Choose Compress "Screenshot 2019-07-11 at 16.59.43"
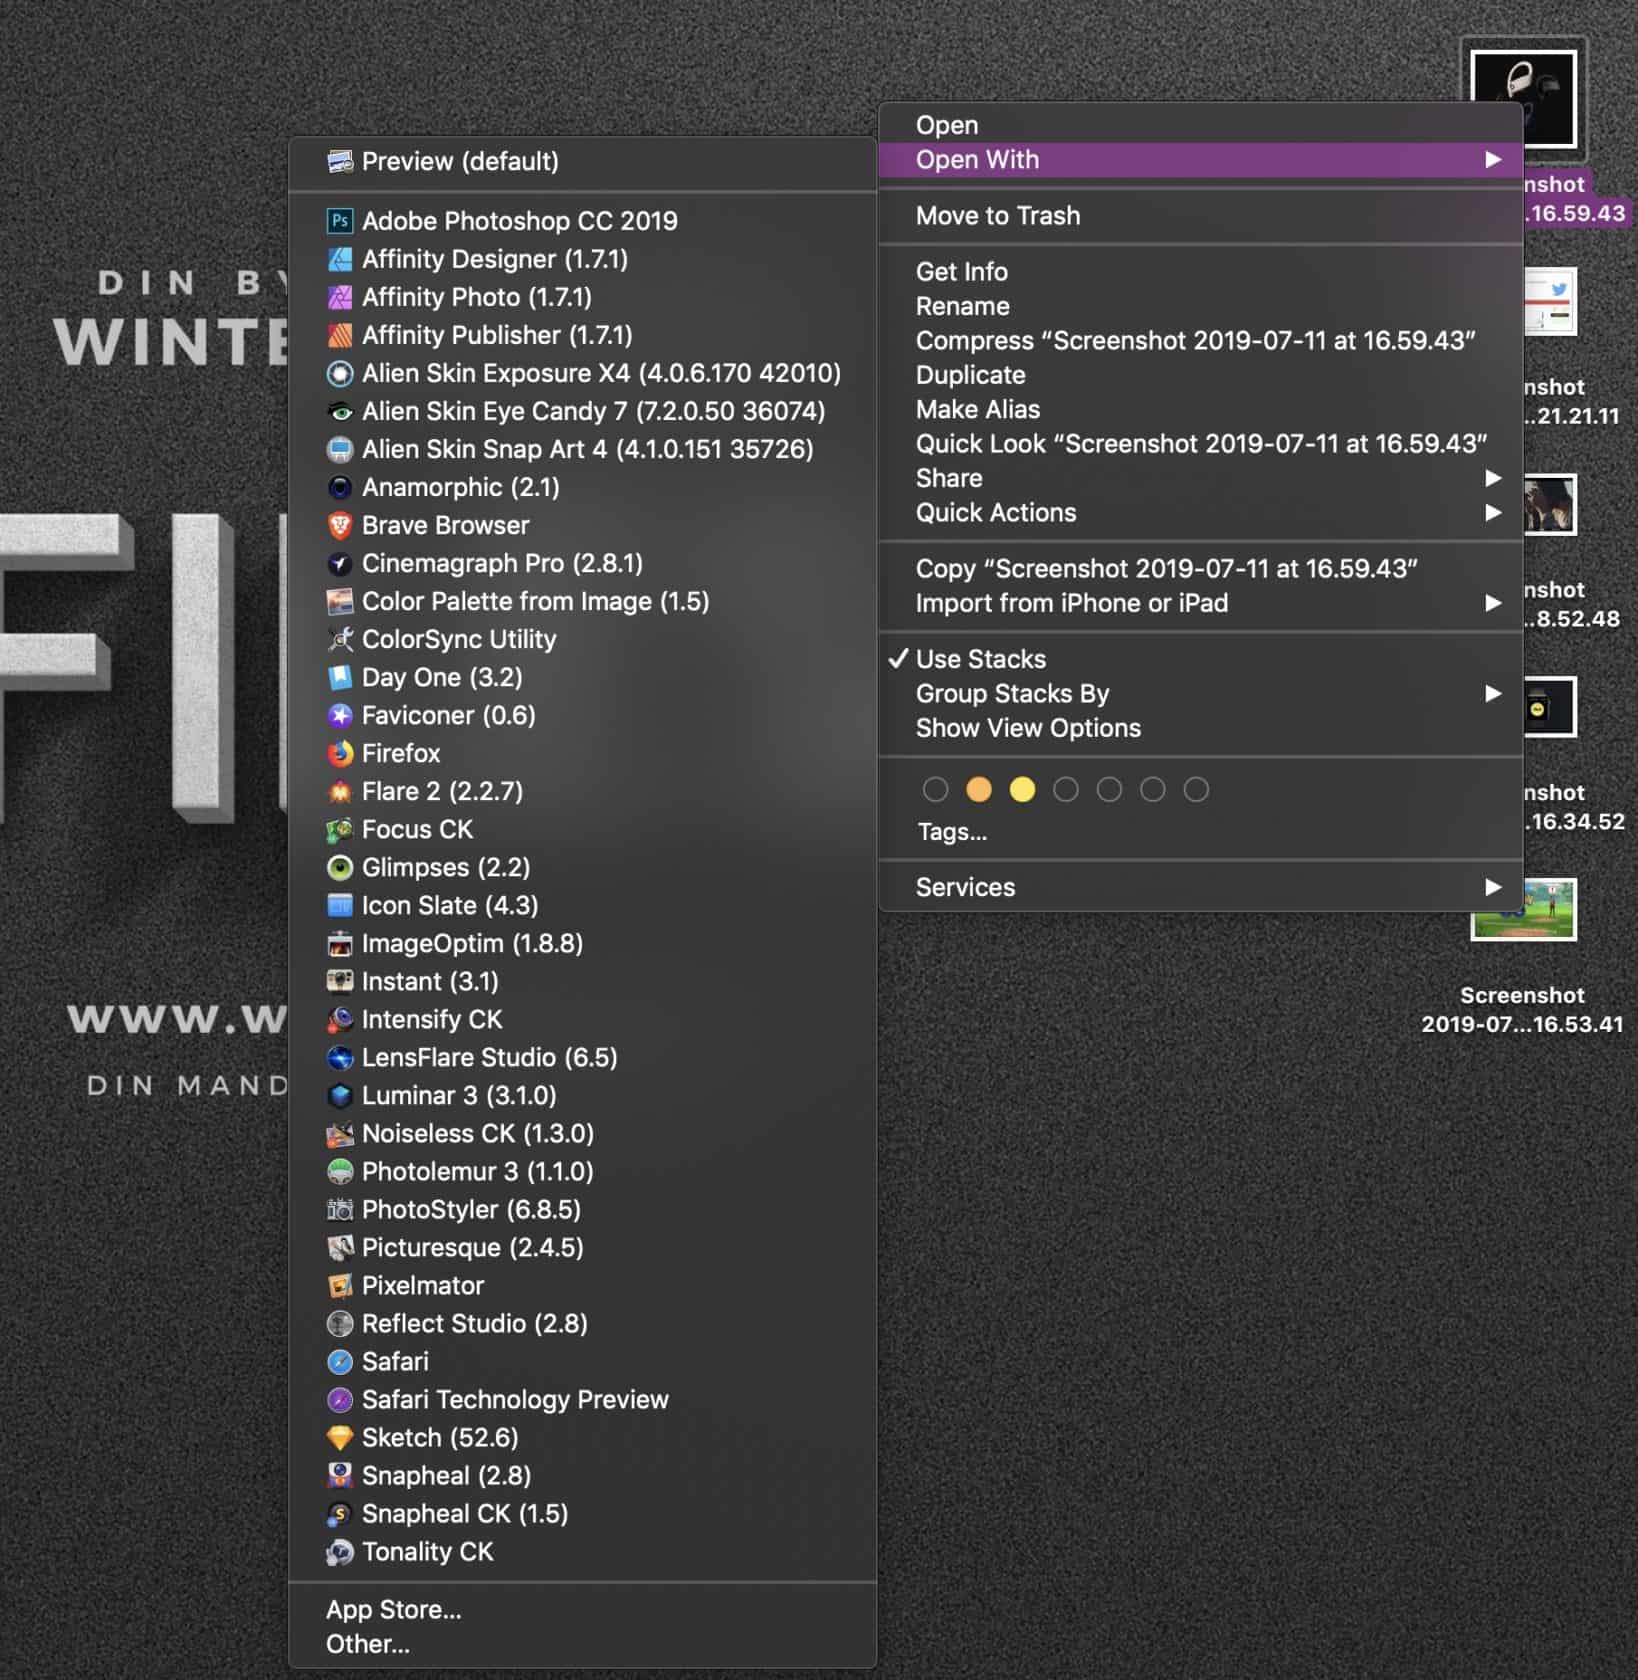Screen dimensions: 1638x1680 pyautogui.click(x=1200, y=340)
